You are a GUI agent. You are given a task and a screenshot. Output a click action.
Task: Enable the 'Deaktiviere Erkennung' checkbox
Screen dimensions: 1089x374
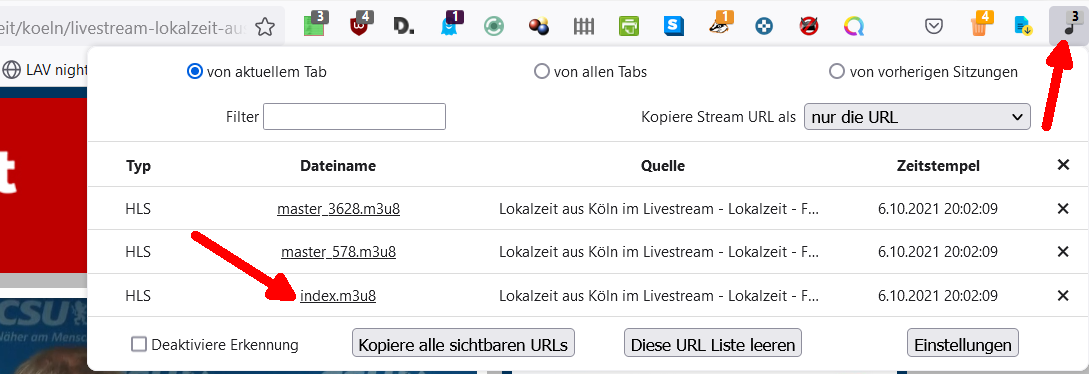click(x=139, y=344)
